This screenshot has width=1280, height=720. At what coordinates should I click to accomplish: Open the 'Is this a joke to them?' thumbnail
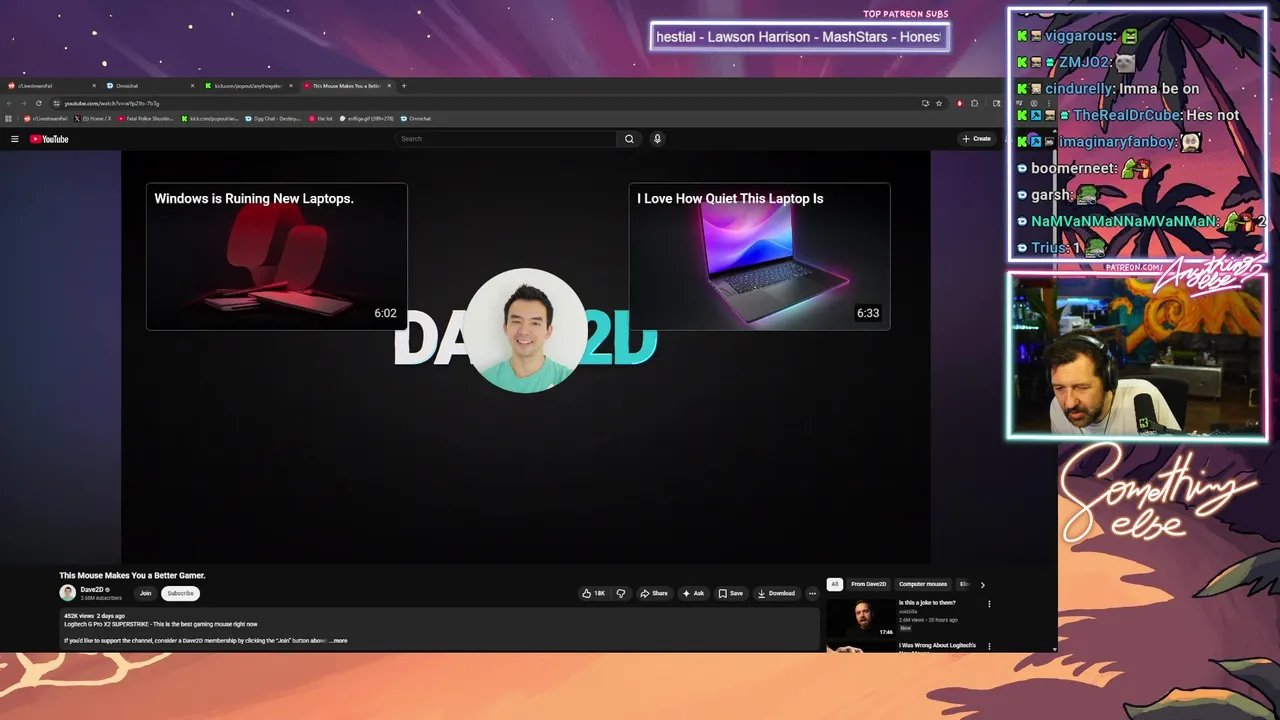861,618
